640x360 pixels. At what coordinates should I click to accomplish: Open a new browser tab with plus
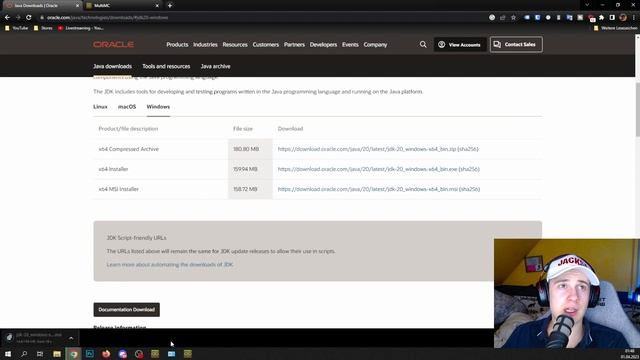(170, 5)
